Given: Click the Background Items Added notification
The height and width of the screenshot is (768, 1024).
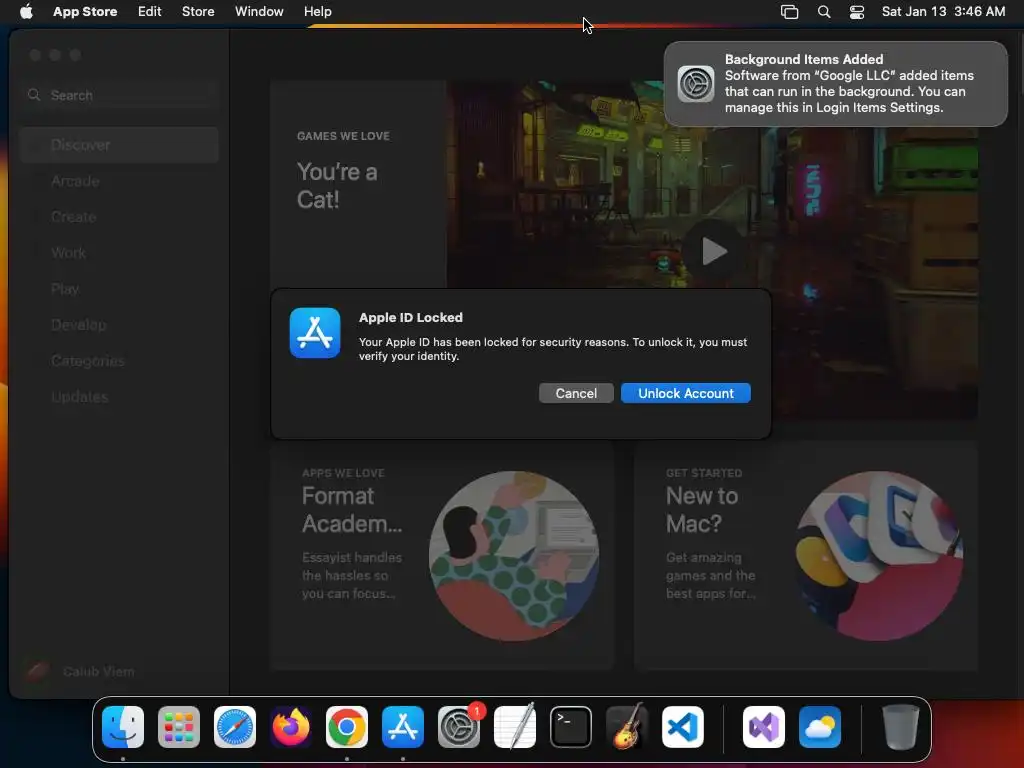Looking at the screenshot, I should coord(835,84).
